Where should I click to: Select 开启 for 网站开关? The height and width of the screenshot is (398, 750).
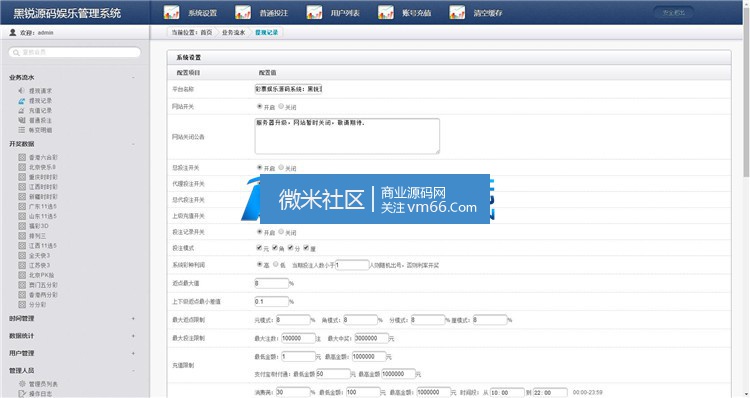tap(259, 106)
